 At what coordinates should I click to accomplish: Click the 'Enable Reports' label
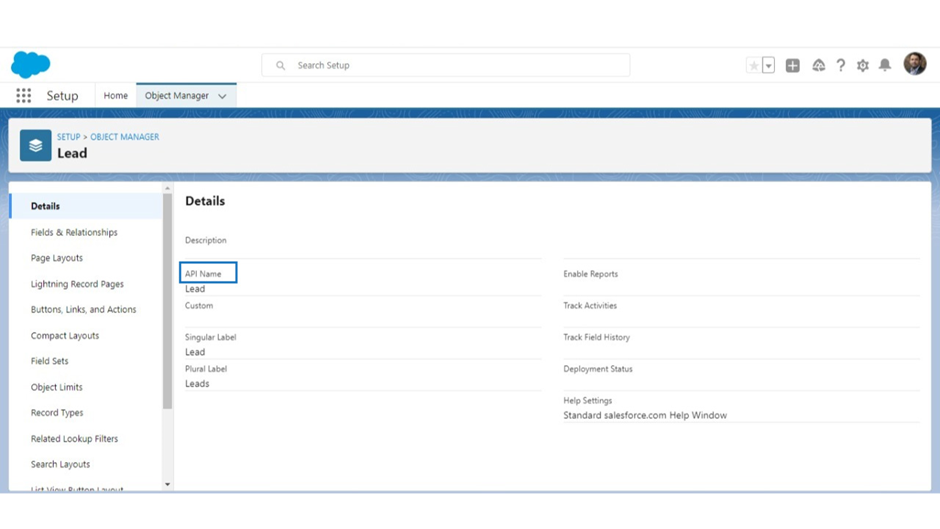590,273
